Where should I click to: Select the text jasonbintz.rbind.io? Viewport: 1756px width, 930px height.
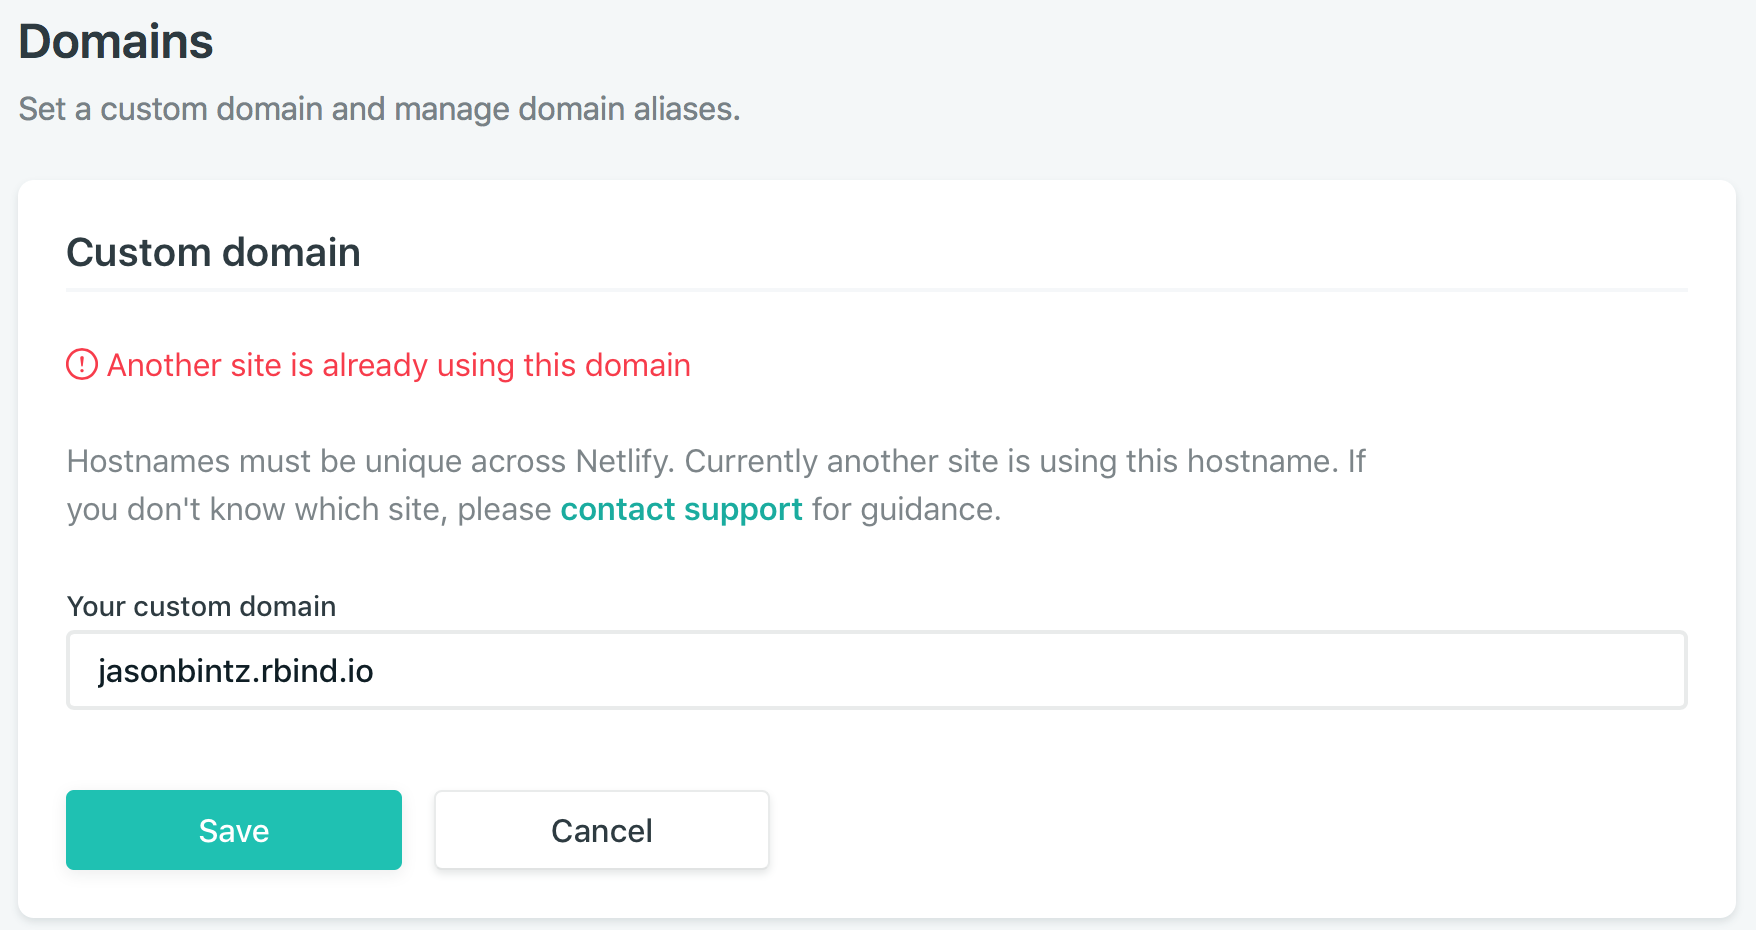tap(236, 671)
